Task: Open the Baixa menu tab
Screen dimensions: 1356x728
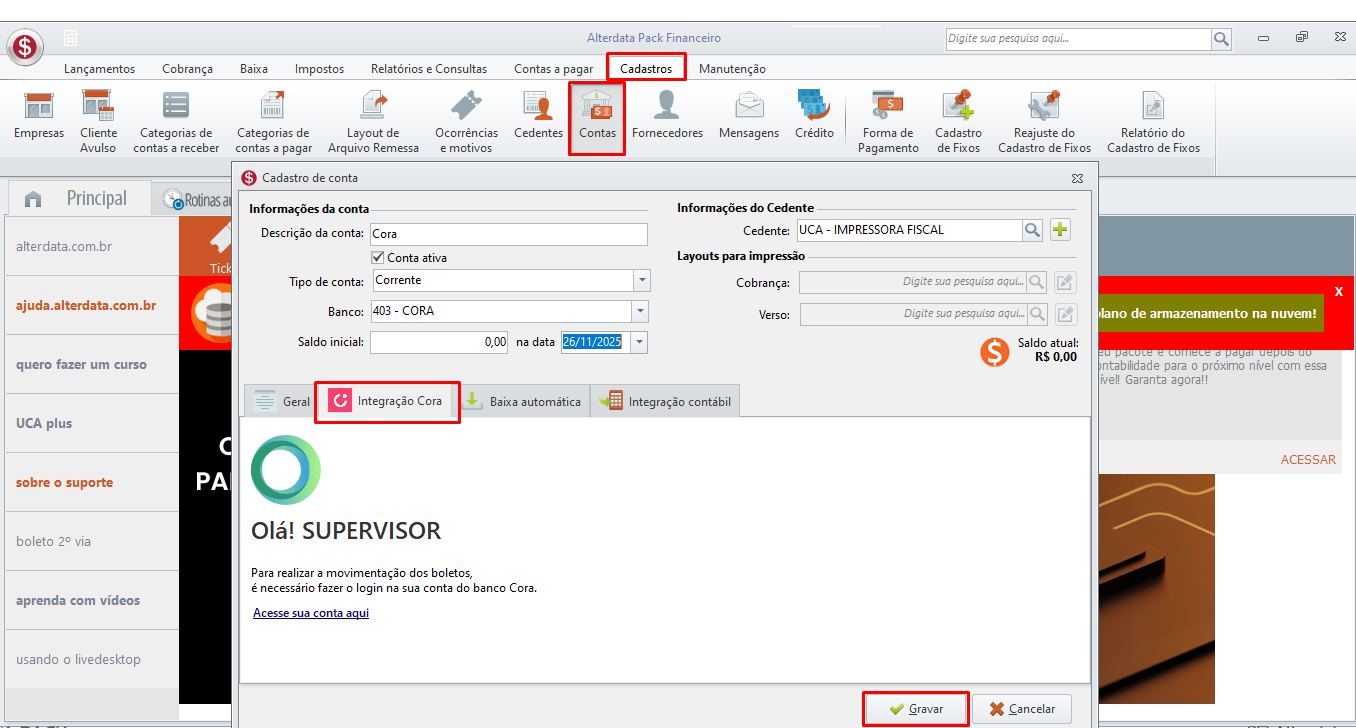Action: [x=254, y=69]
